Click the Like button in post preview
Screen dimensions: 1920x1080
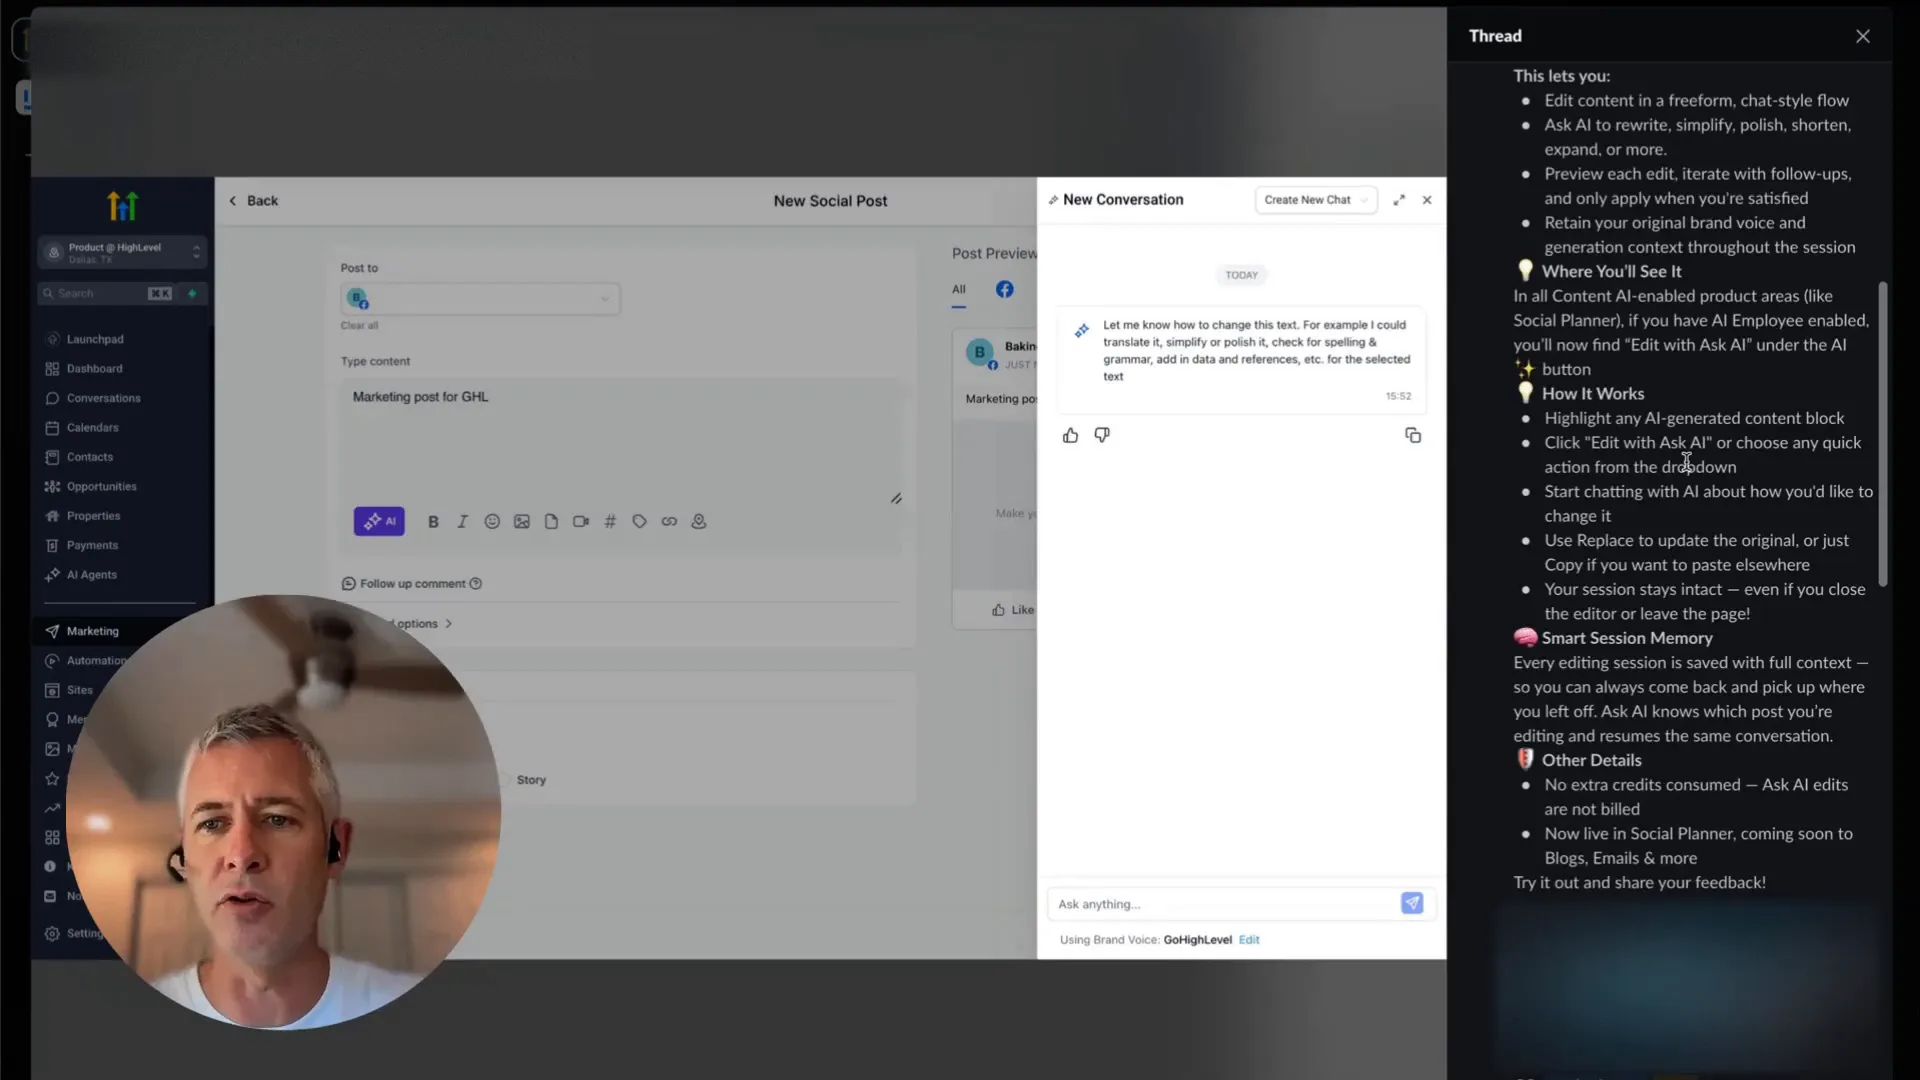click(x=1013, y=610)
